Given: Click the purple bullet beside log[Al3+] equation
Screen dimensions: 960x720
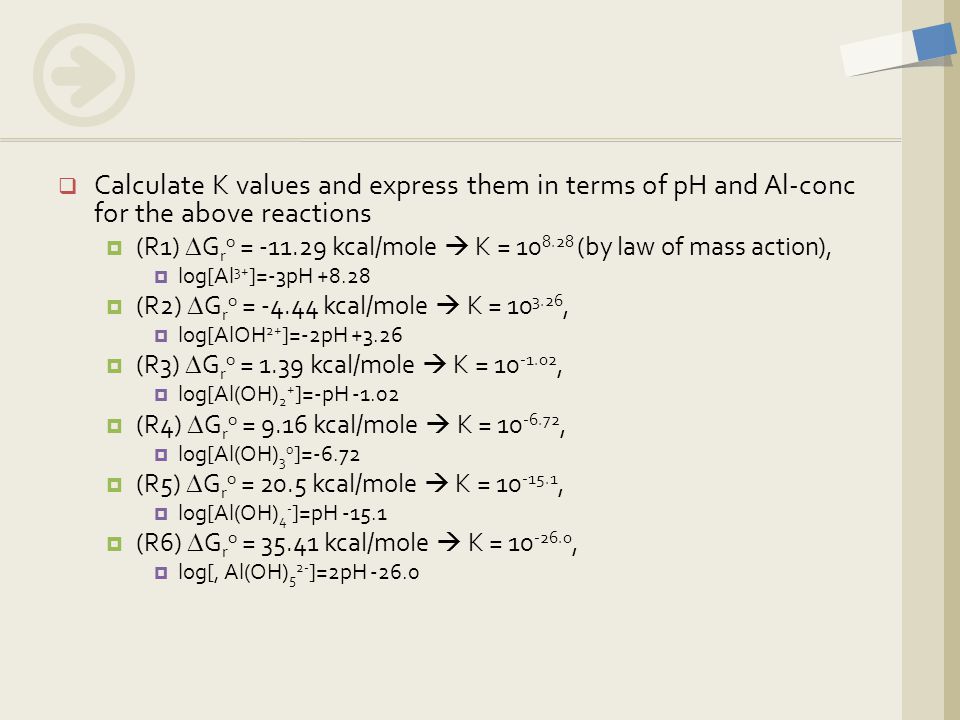Looking at the screenshot, I should point(161,277).
